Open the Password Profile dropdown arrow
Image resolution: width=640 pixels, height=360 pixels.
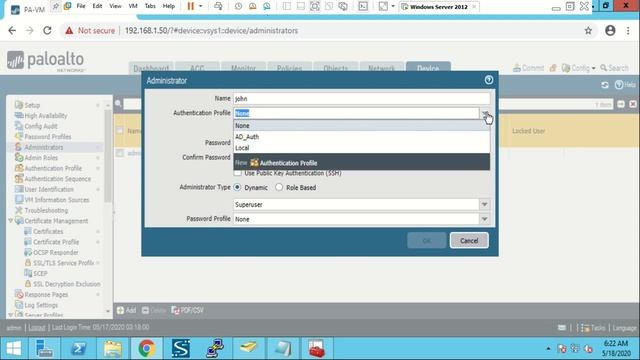[x=484, y=219]
